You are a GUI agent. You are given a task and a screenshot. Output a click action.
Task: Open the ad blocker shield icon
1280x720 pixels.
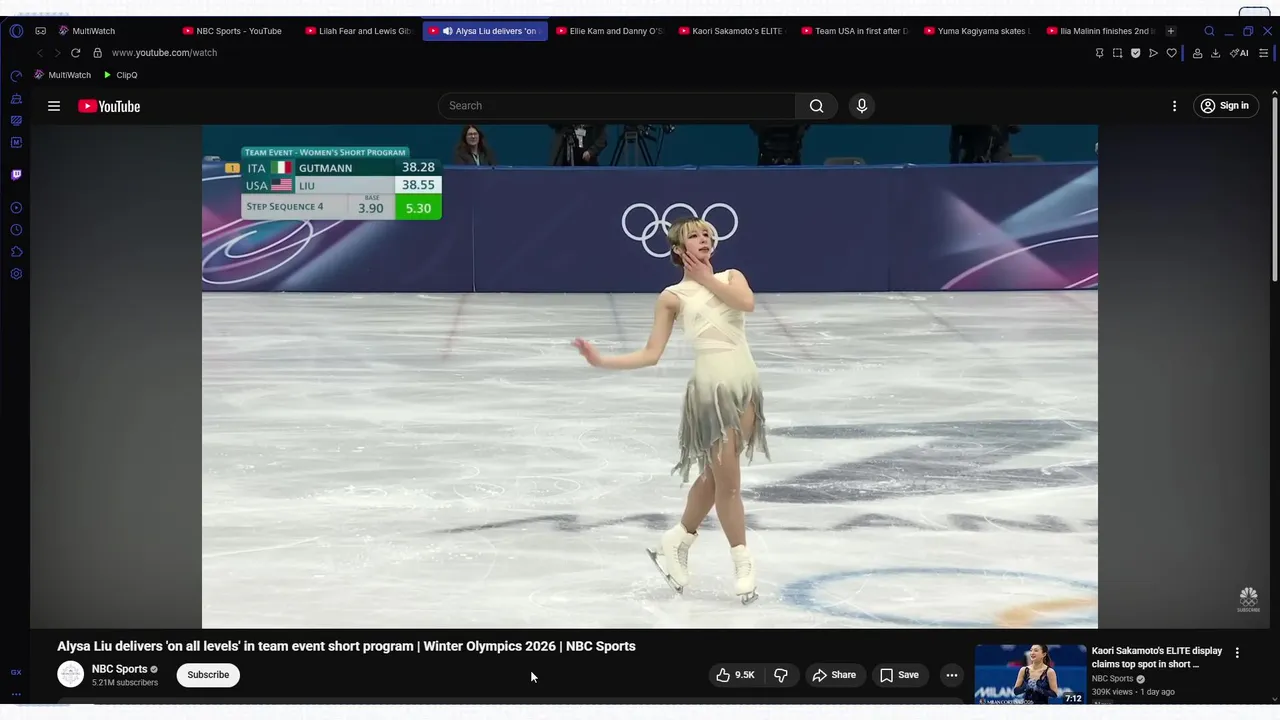click(x=1135, y=53)
